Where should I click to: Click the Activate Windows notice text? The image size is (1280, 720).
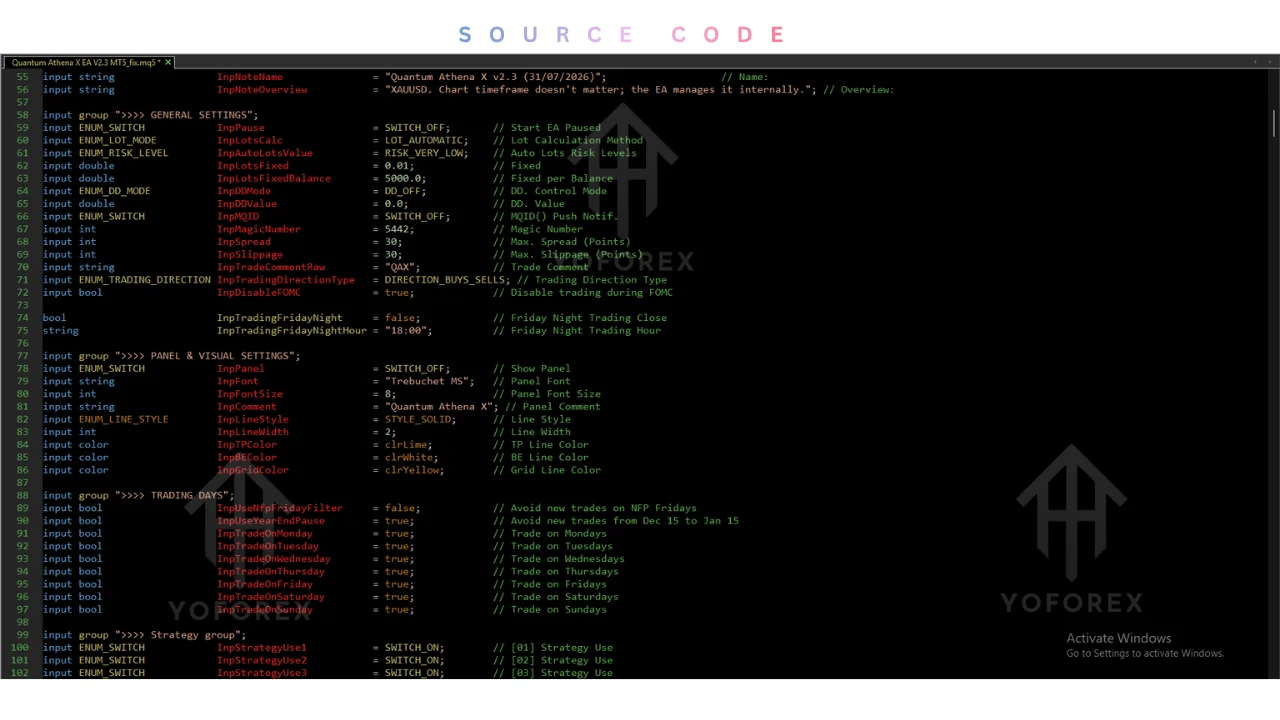click(x=1118, y=638)
